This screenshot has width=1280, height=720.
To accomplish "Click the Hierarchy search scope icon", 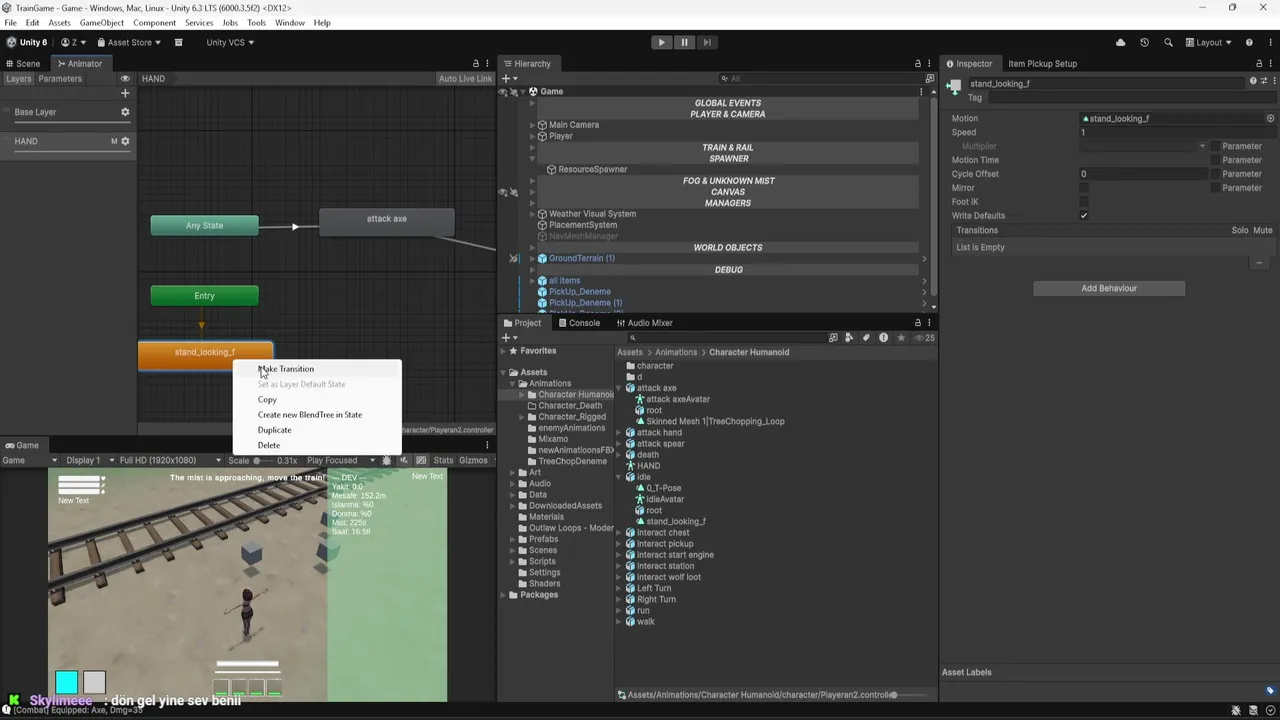I will coord(929,78).
